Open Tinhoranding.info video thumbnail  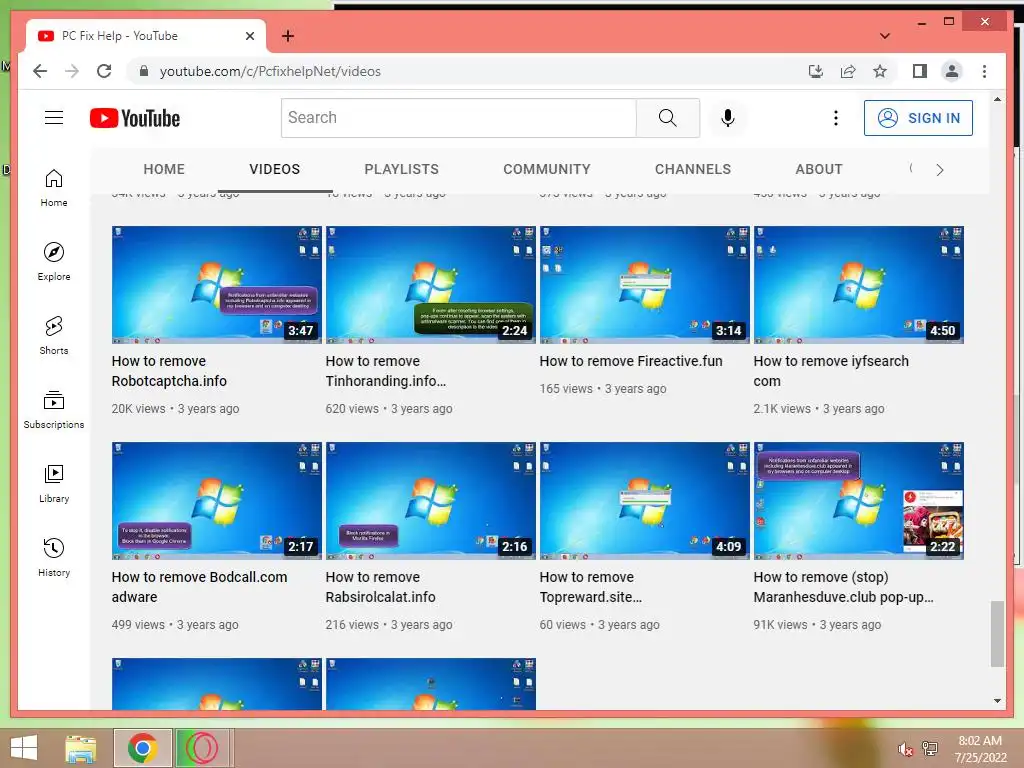430,285
